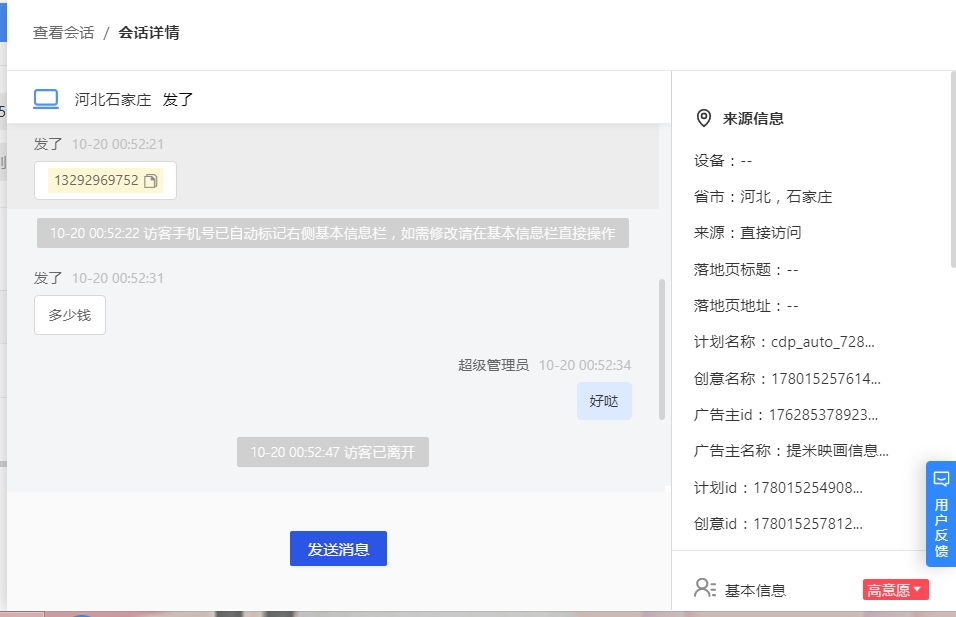Click the right info panel scrollbar

953,169
